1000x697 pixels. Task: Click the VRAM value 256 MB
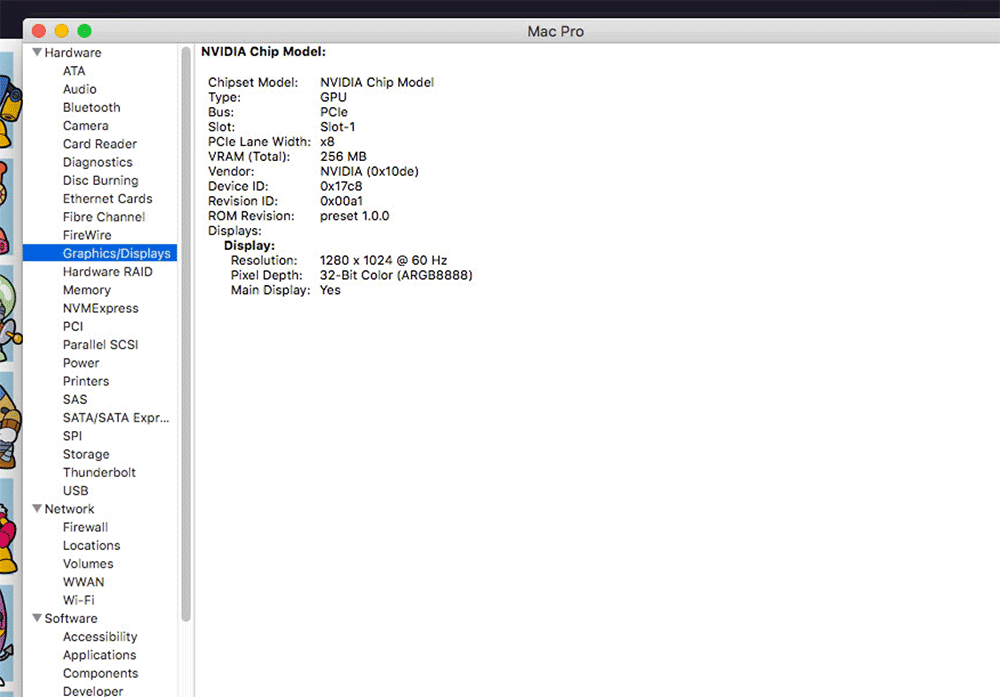(x=343, y=156)
